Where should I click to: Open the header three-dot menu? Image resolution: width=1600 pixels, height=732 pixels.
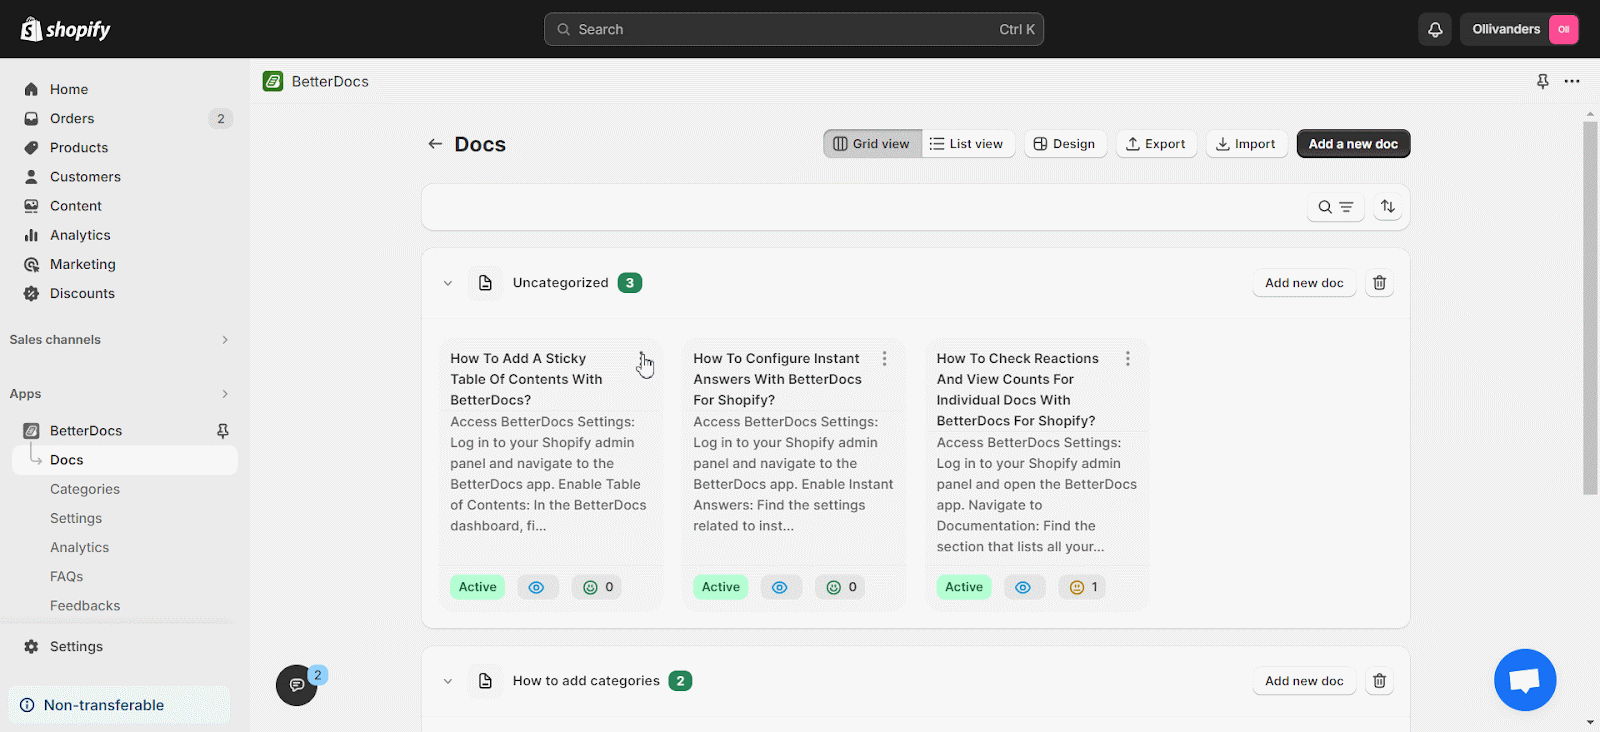point(1572,81)
